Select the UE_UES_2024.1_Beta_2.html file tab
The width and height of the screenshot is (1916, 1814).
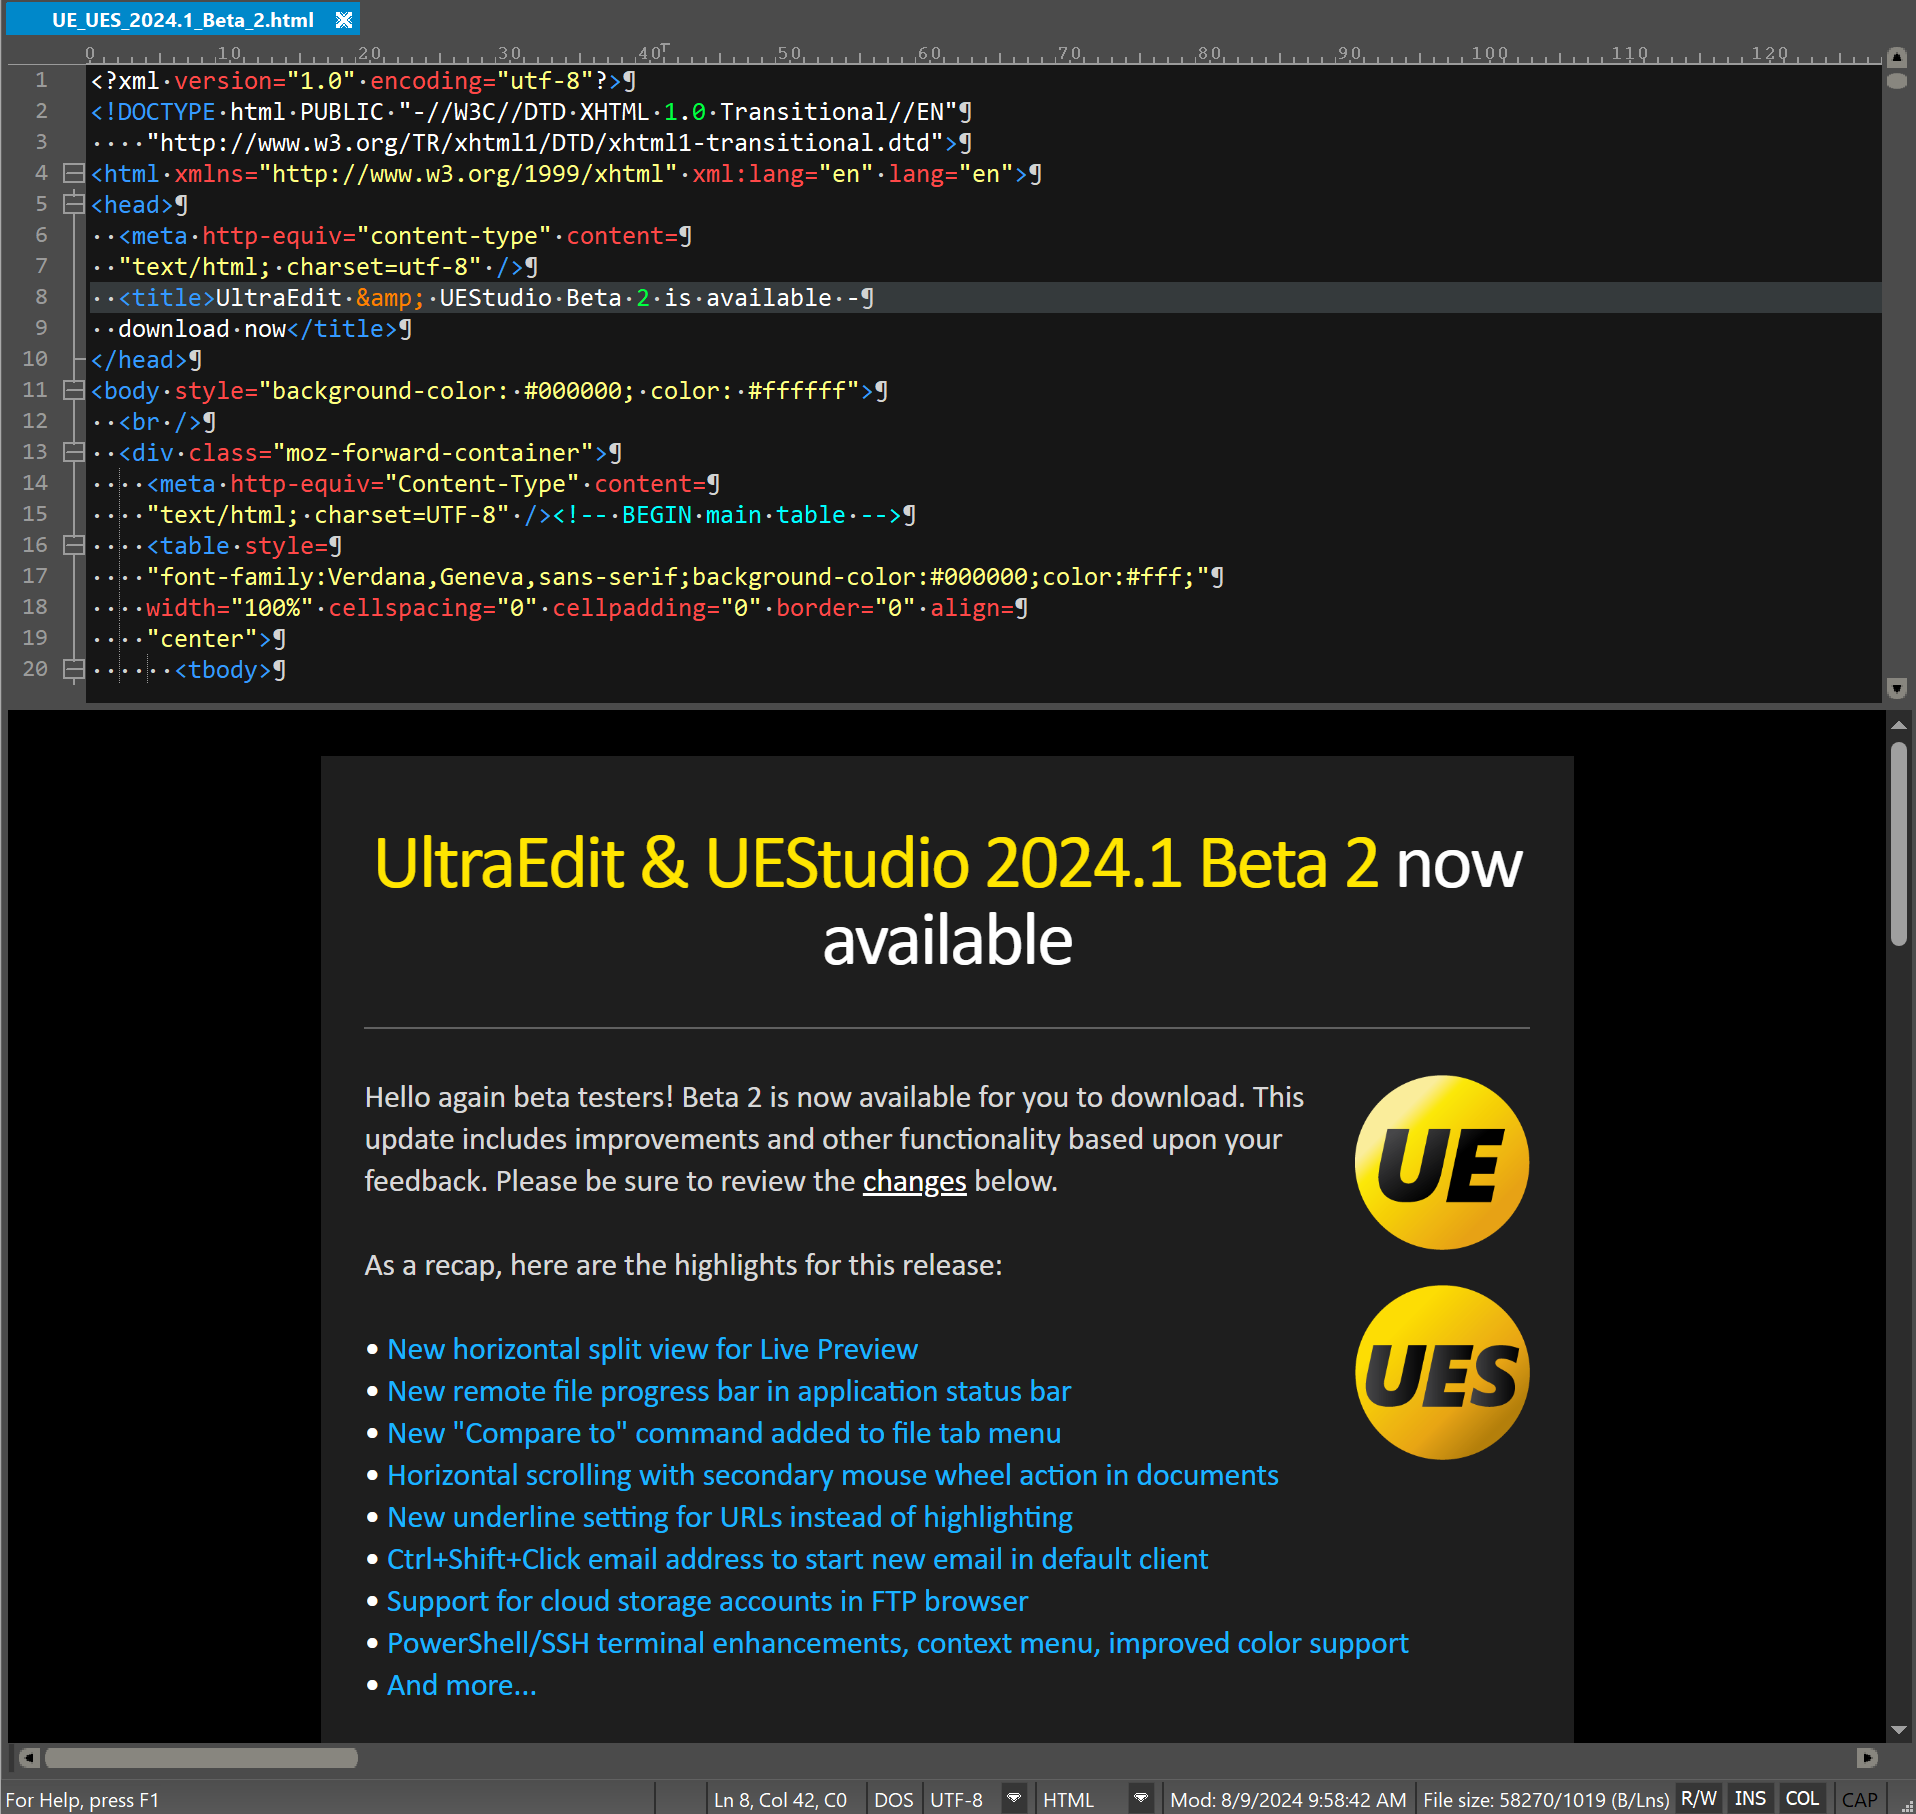(x=182, y=20)
